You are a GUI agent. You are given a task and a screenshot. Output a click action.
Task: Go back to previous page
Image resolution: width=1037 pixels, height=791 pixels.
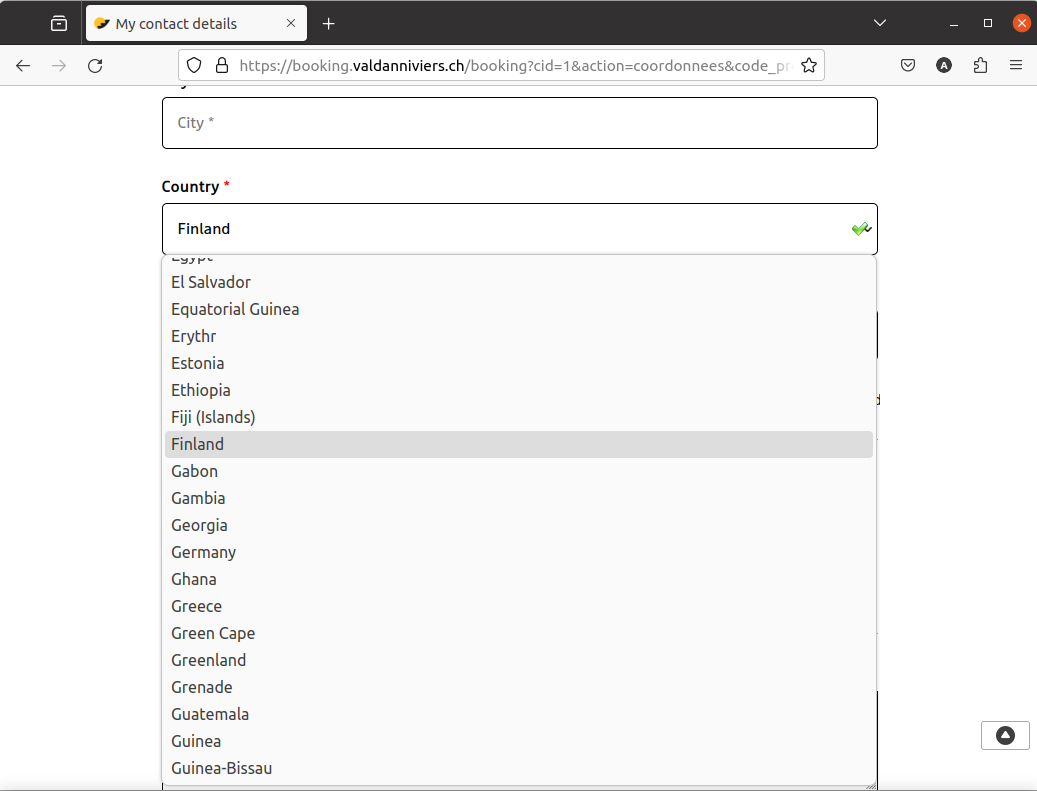click(23, 66)
